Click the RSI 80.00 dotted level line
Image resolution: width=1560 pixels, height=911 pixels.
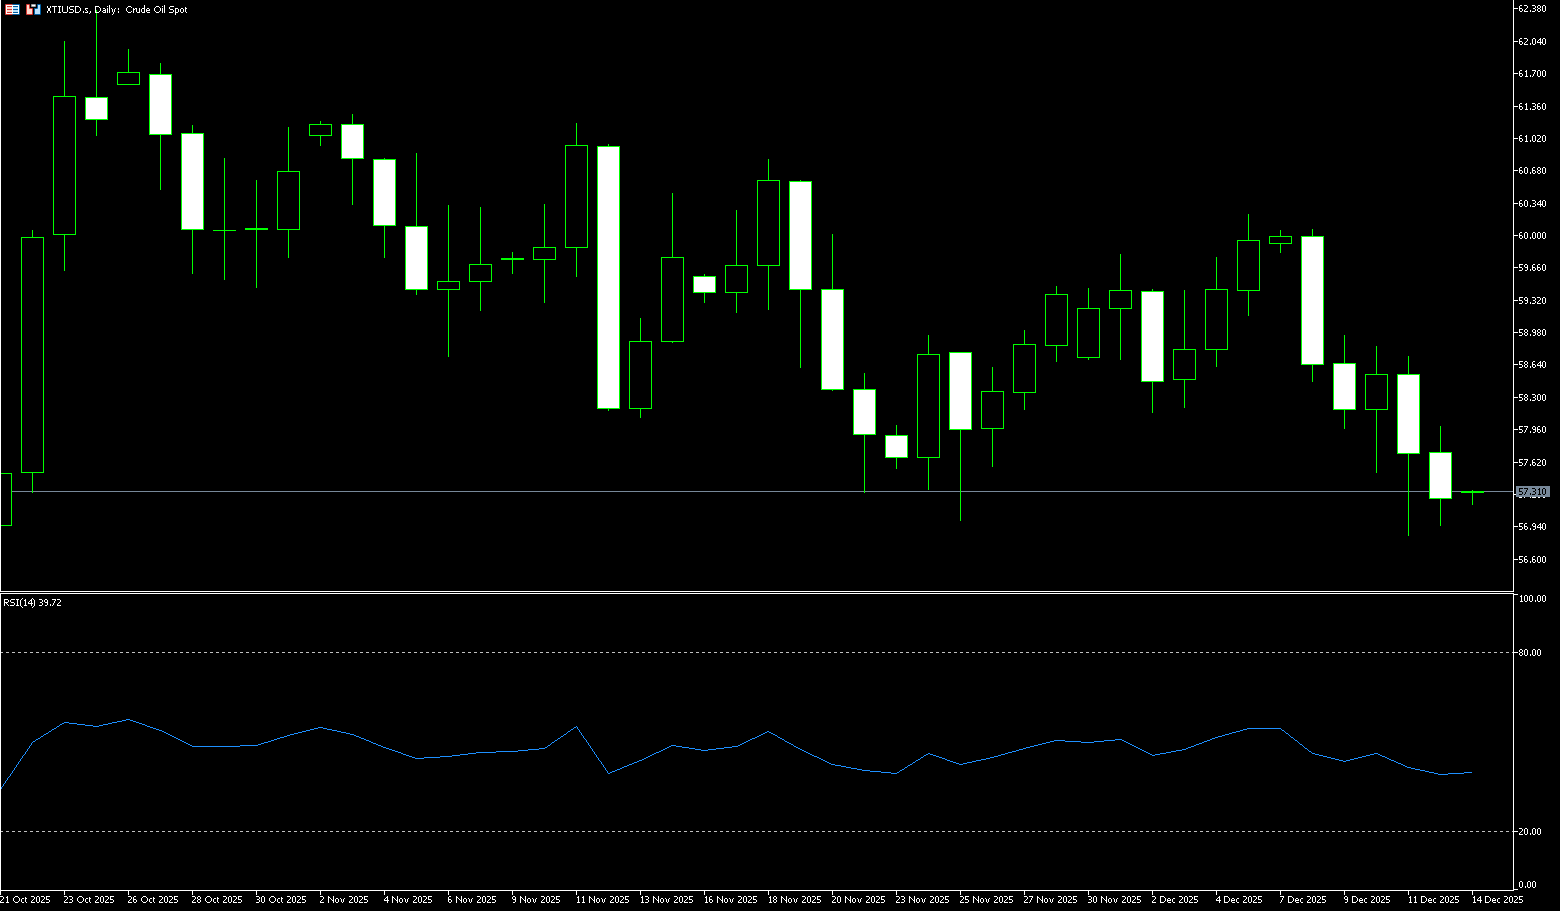click(x=700, y=653)
